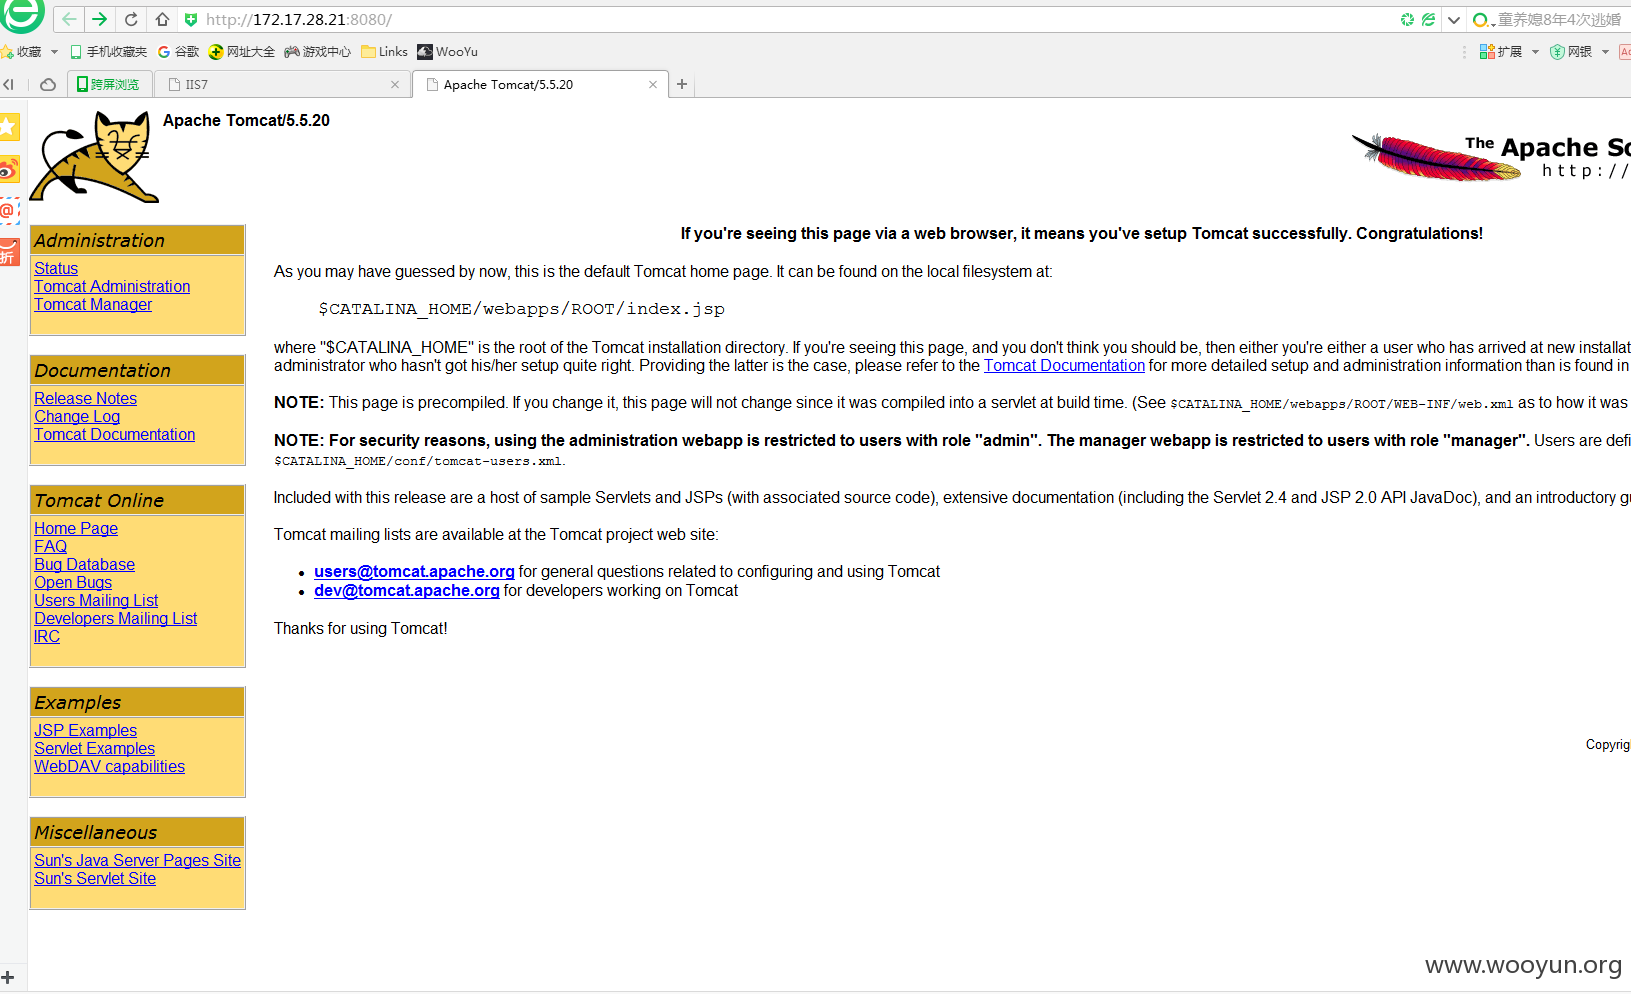Click the green security shield in the address bar
1631x994 pixels.
pyautogui.click(x=191, y=19)
